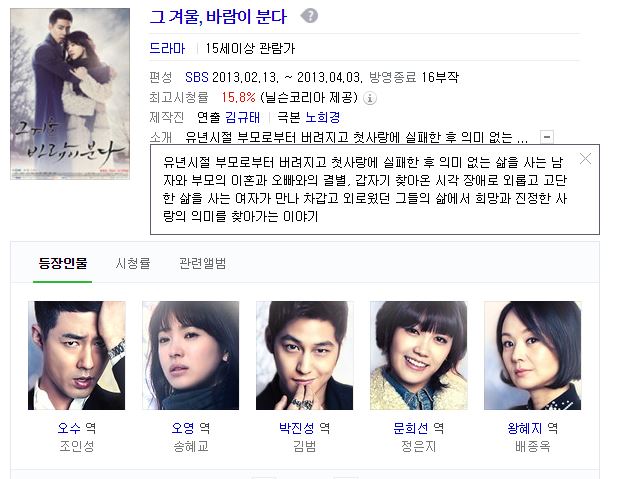Click the 조인성 character photo

[x=77, y=355]
